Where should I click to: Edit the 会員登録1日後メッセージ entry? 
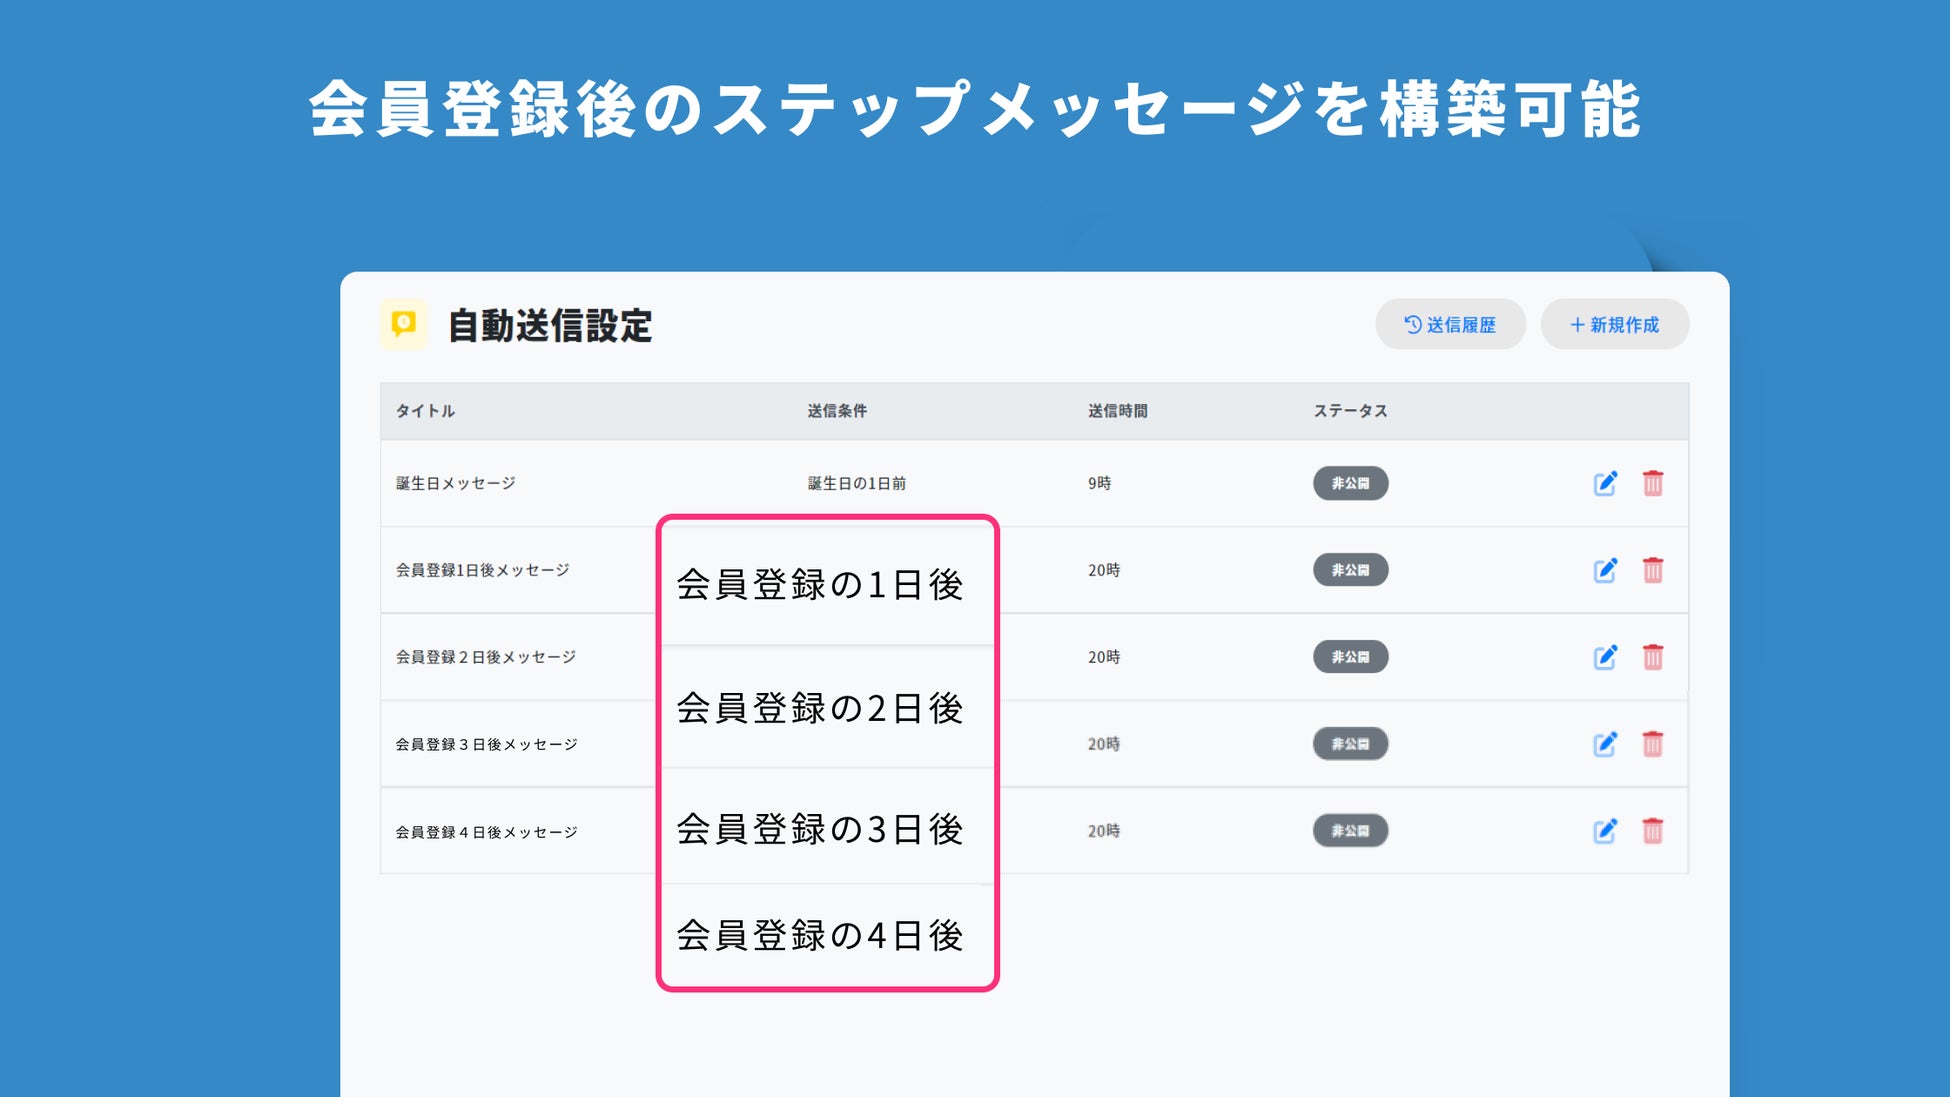click(x=1605, y=570)
